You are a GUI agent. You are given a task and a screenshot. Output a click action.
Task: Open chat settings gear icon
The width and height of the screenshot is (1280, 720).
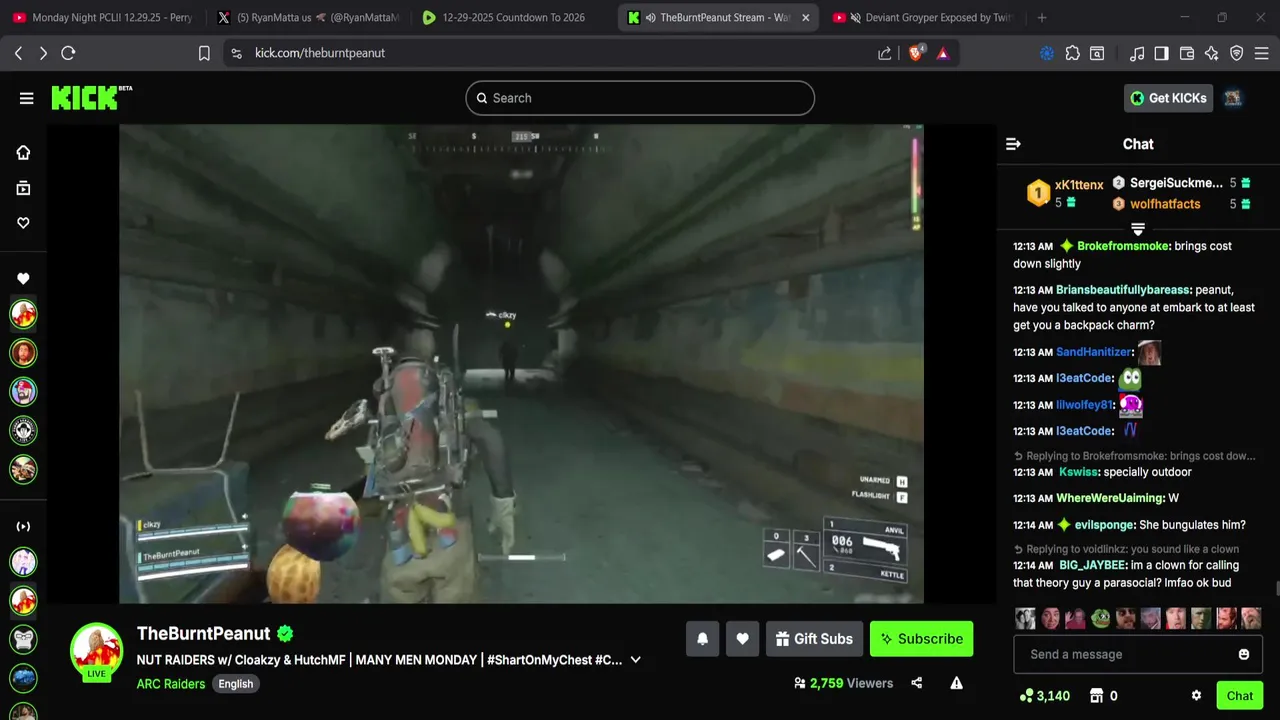tap(1196, 696)
